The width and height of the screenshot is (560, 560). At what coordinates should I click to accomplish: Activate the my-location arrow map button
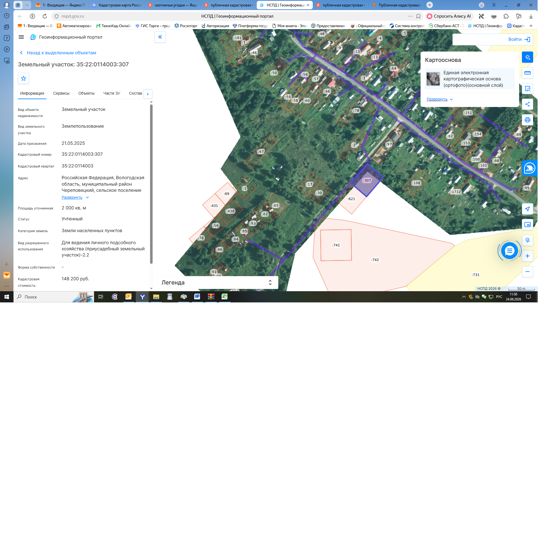click(528, 209)
